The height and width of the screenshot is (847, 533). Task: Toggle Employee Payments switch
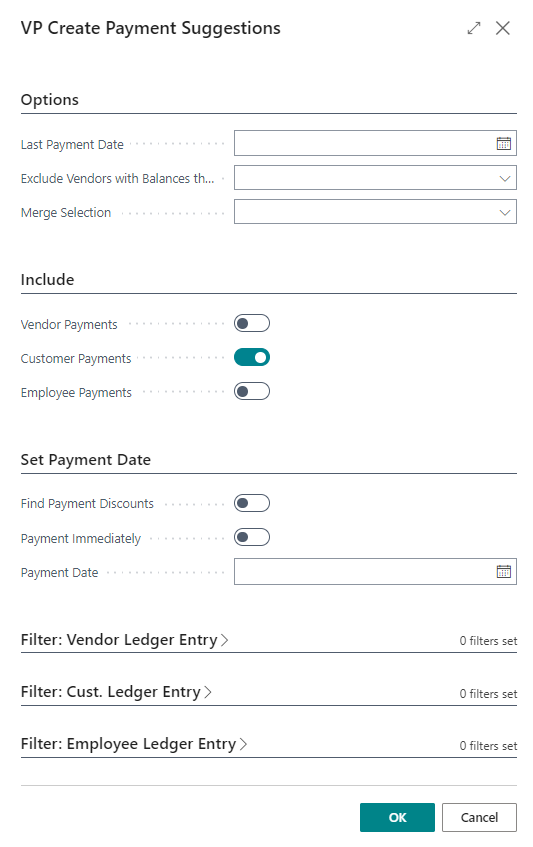point(252,392)
